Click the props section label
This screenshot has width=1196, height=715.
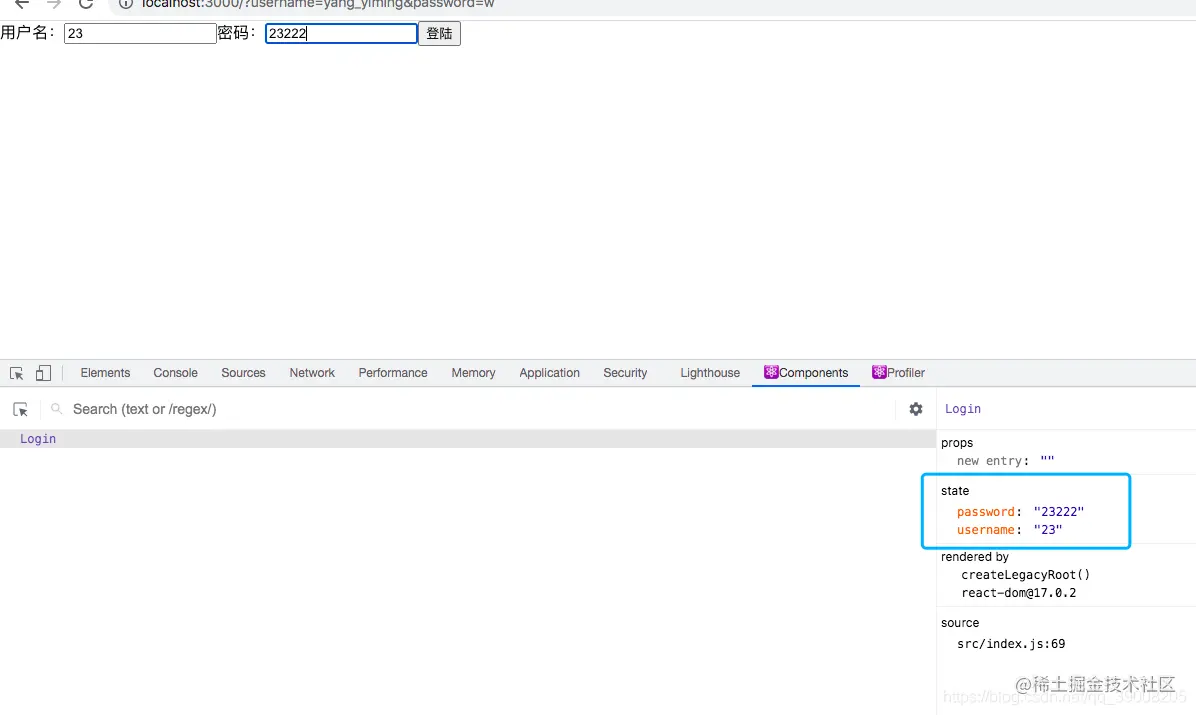[x=956, y=443]
